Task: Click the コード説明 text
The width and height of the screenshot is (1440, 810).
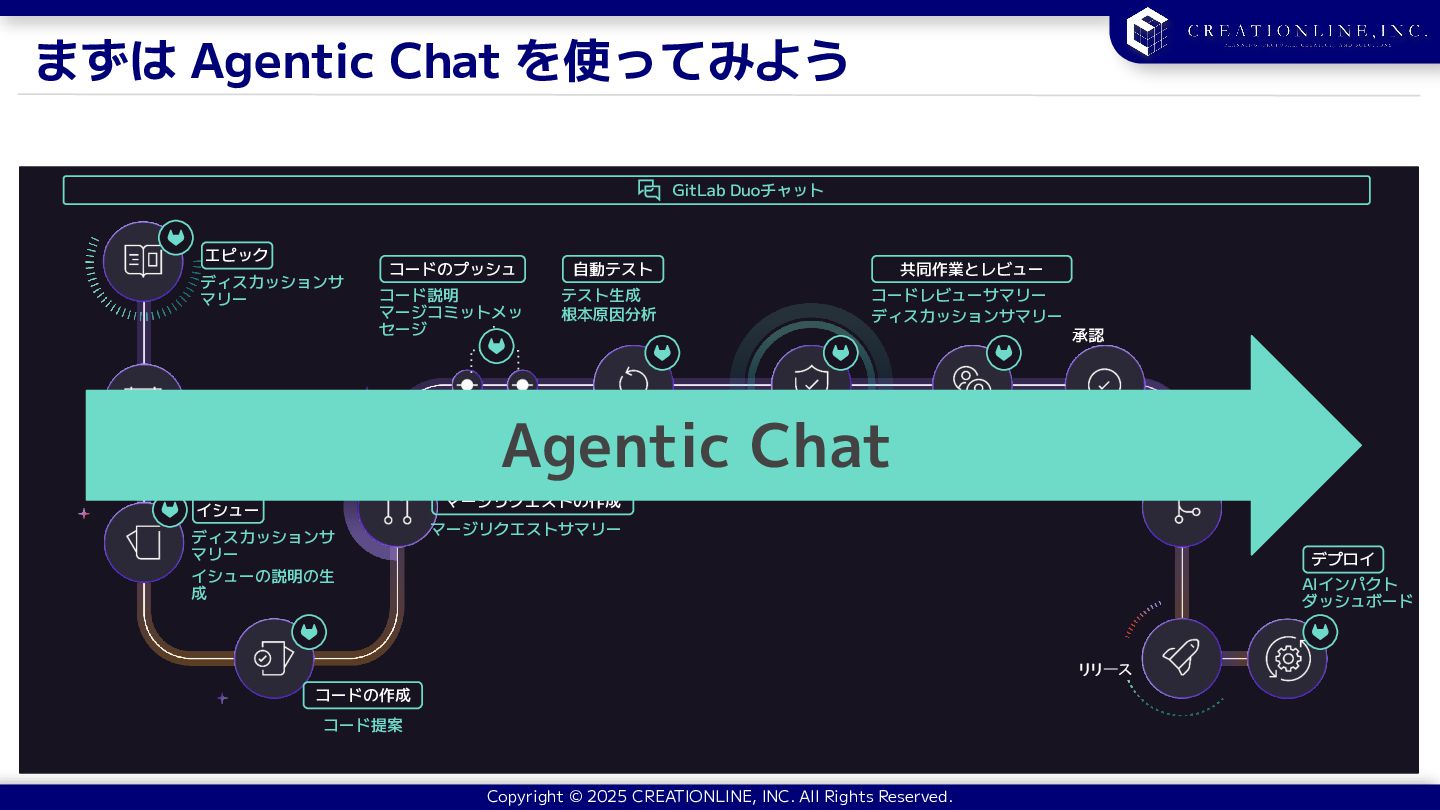Action: coord(418,296)
